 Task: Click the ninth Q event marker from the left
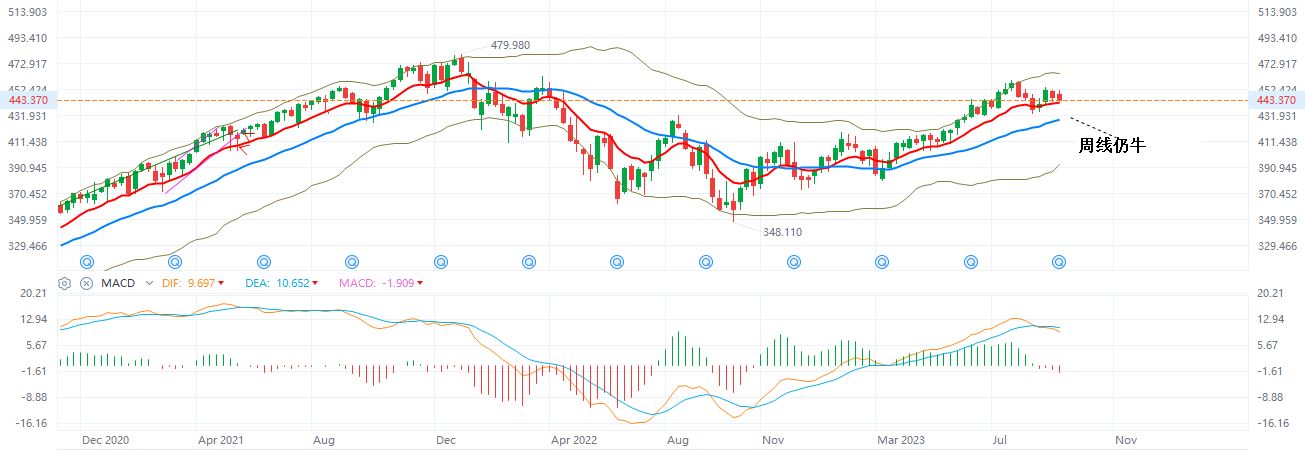point(794,262)
